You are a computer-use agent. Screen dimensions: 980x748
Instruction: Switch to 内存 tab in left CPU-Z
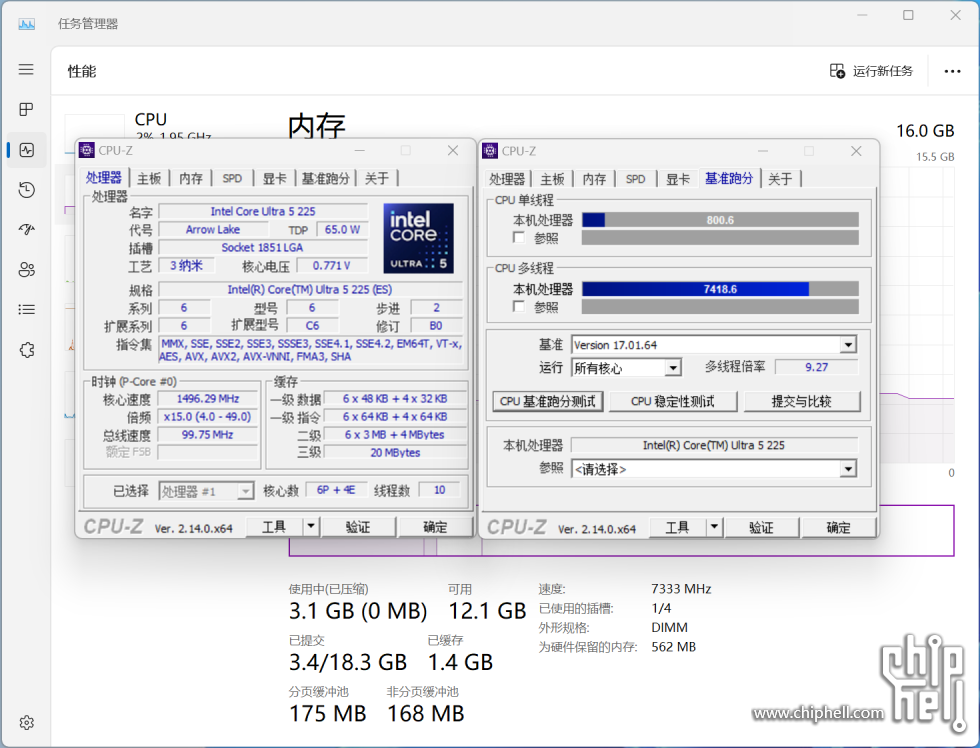point(191,179)
